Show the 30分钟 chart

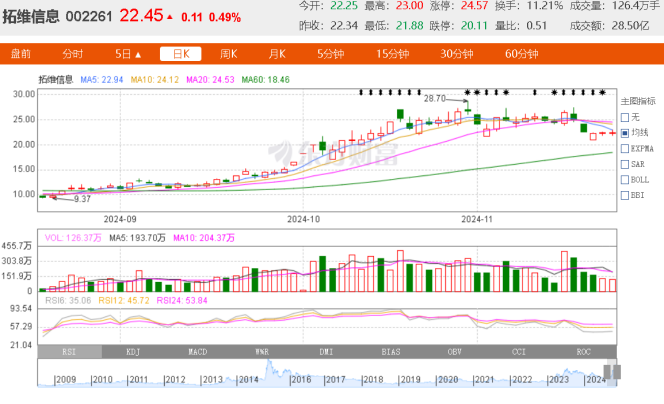456,54
